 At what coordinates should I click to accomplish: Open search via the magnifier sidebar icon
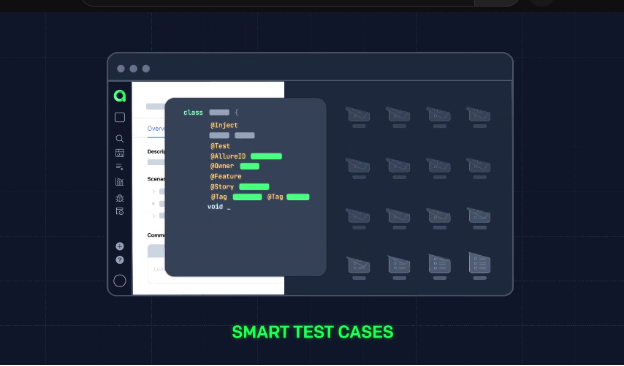click(x=119, y=138)
